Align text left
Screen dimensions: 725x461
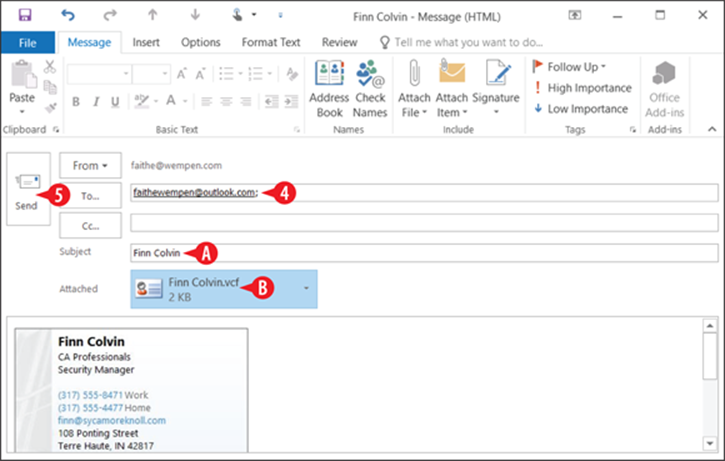(x=206, y=101)
